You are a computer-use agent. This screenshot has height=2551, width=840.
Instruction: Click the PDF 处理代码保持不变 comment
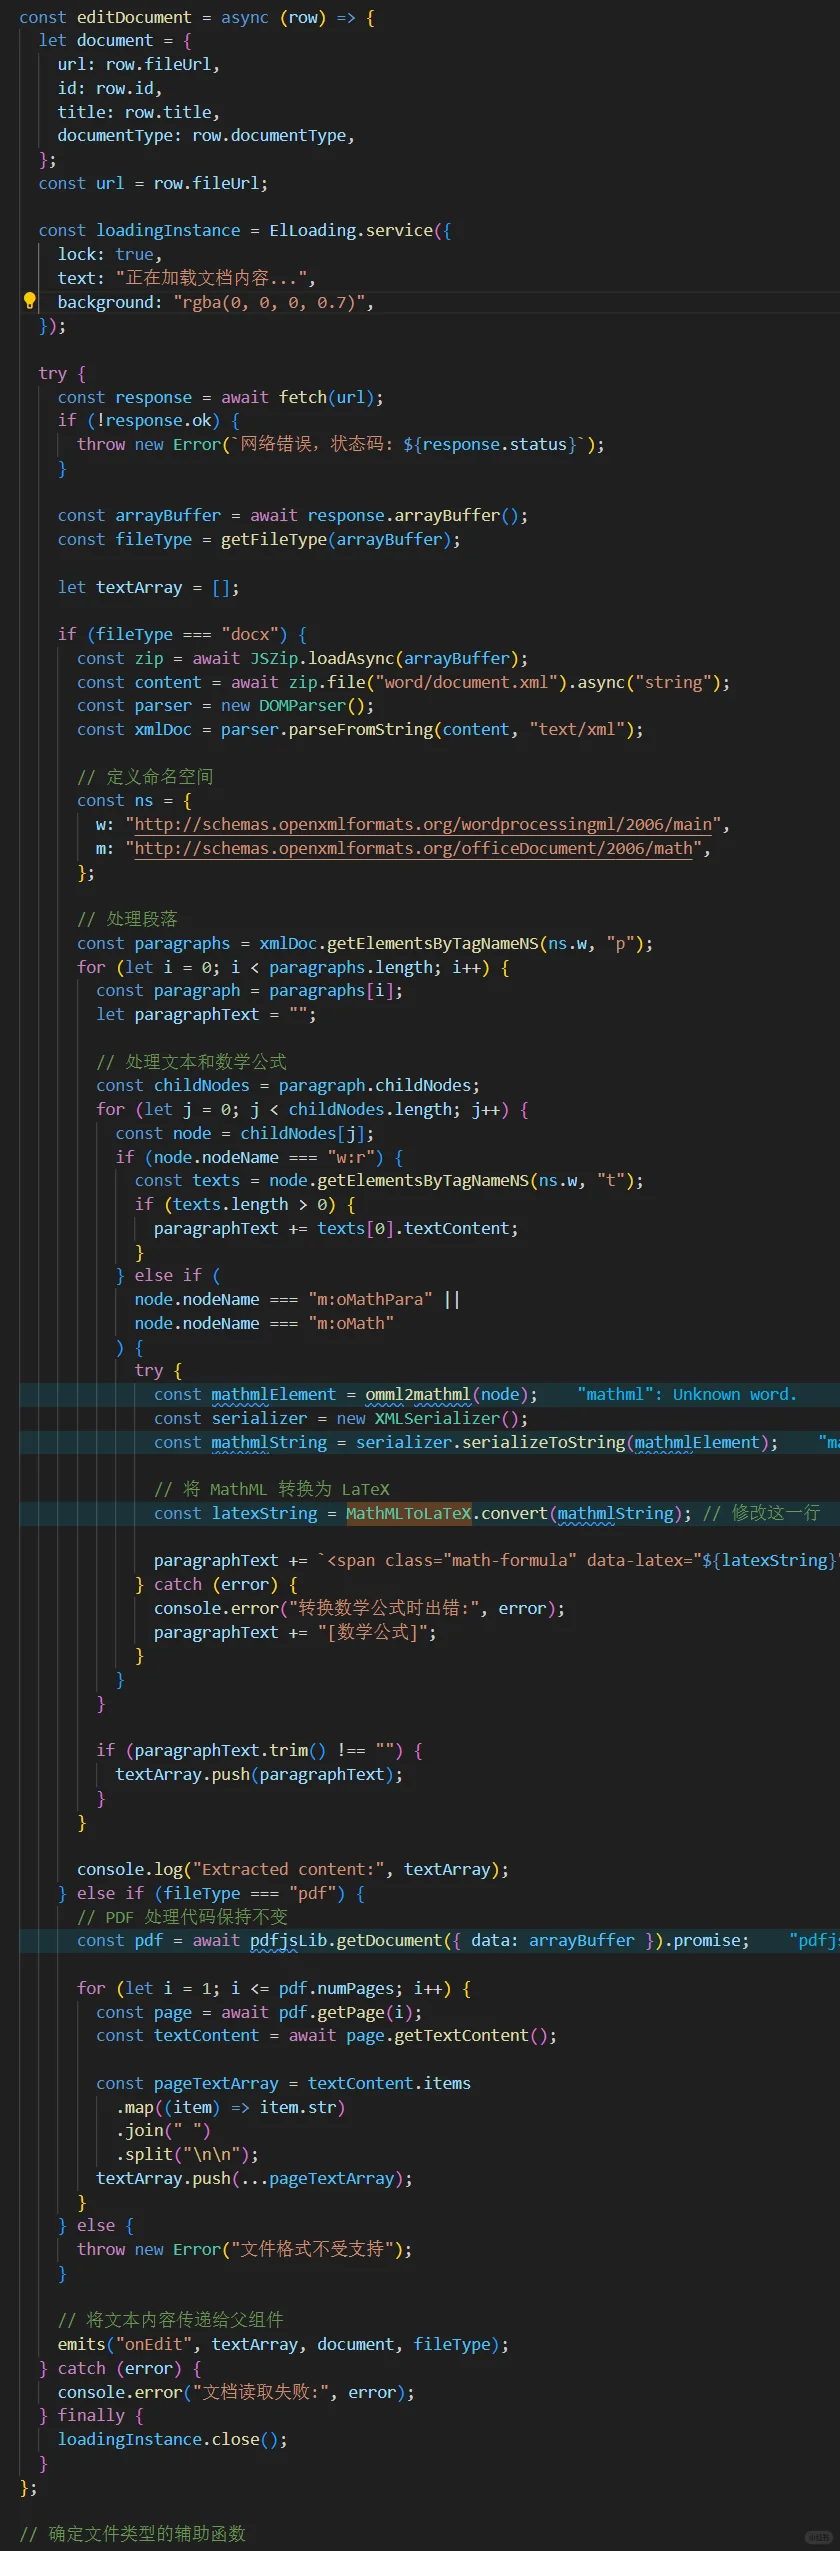pos(182,1917)
